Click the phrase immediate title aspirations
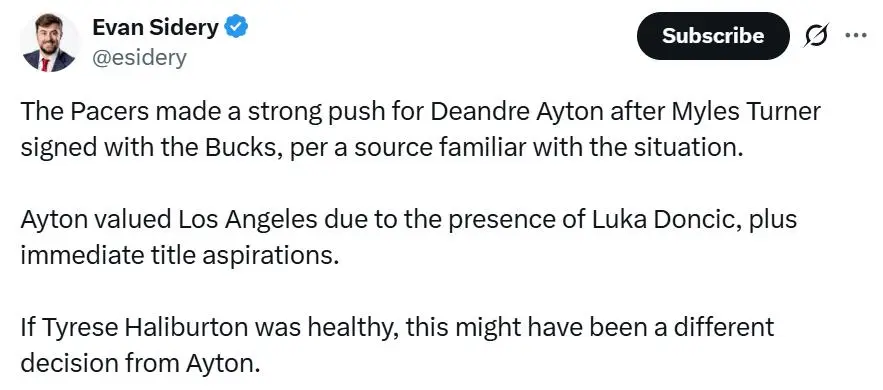Viewport: 883px width, 390px height. (180, 255)
